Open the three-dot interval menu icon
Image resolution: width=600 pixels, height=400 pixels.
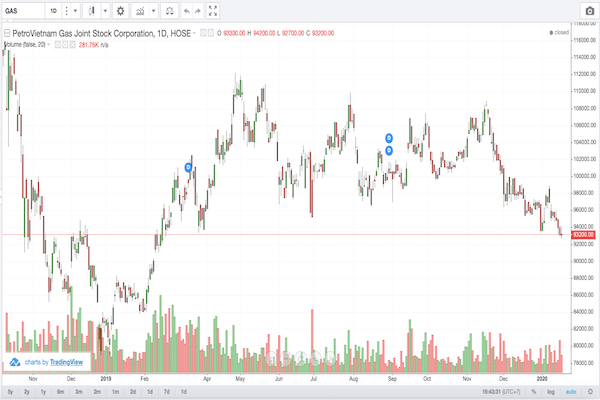pyautogui.click(x=66, y=11)
